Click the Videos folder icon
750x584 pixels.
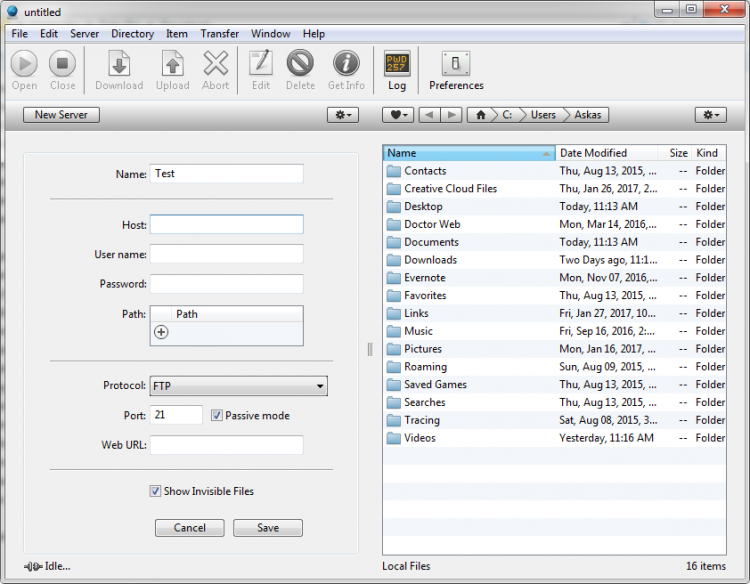coord(394,438)
